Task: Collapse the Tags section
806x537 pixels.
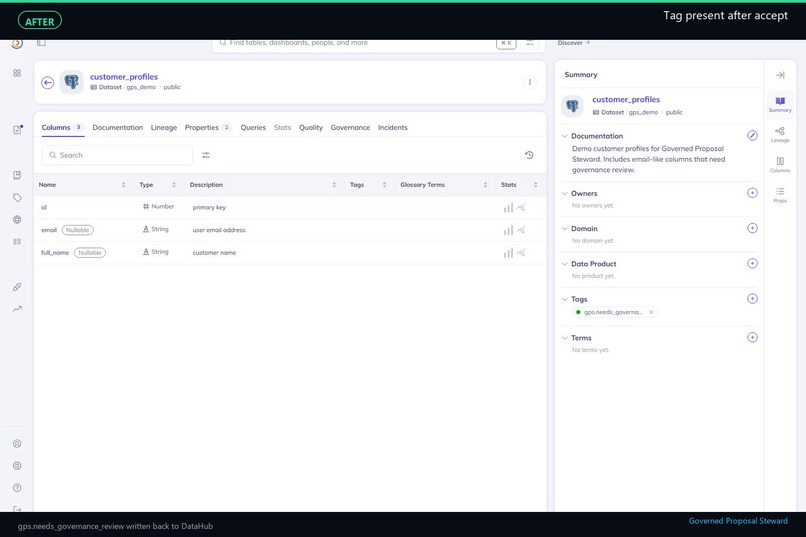Action: click(x=564, y=299)
